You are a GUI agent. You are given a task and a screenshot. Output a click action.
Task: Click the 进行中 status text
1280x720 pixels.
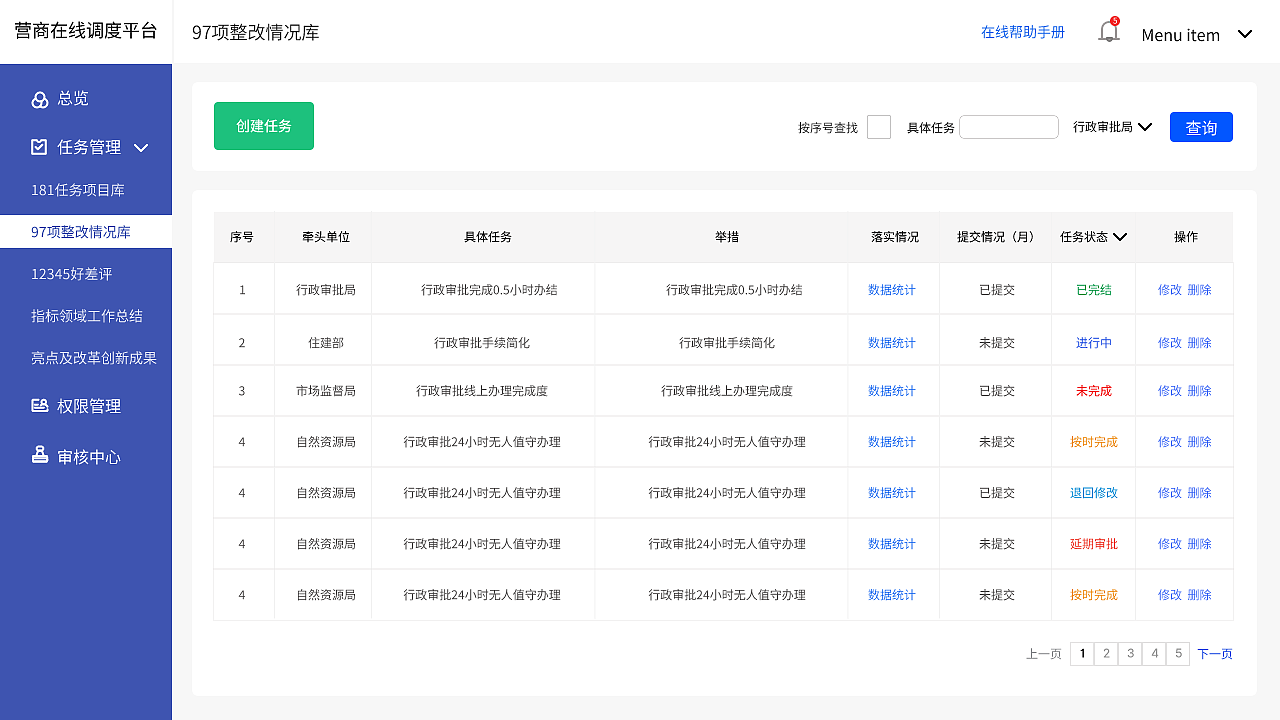point(1094,343)
